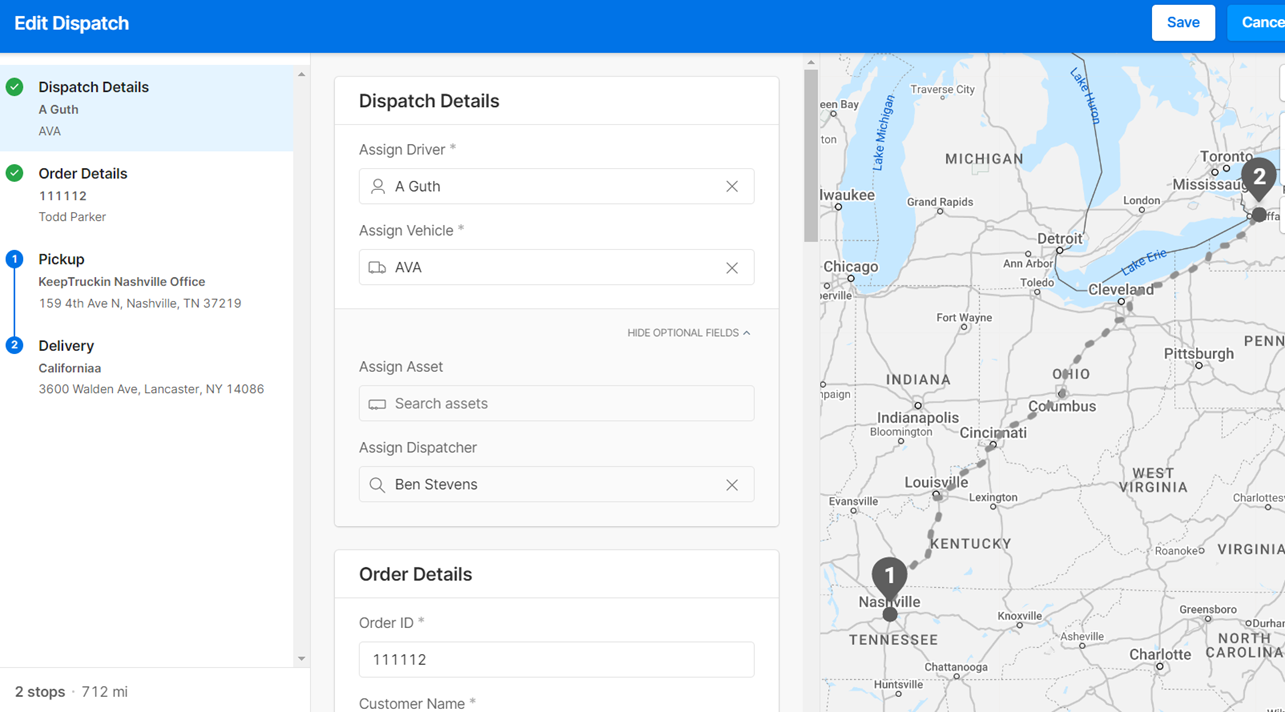This screenshot has width=1285, height=712.
Task: Clear the assigned driver A Guth
Action: (732, 187)
